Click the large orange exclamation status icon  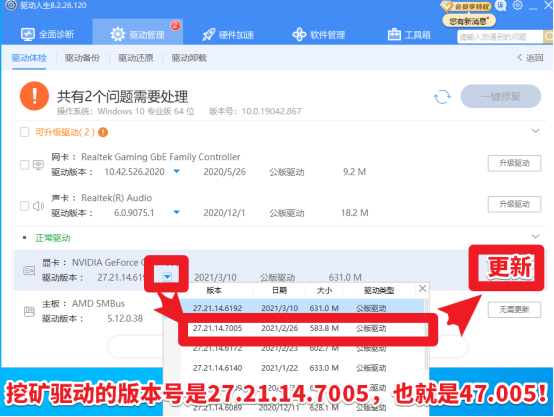tap(34, 96)
